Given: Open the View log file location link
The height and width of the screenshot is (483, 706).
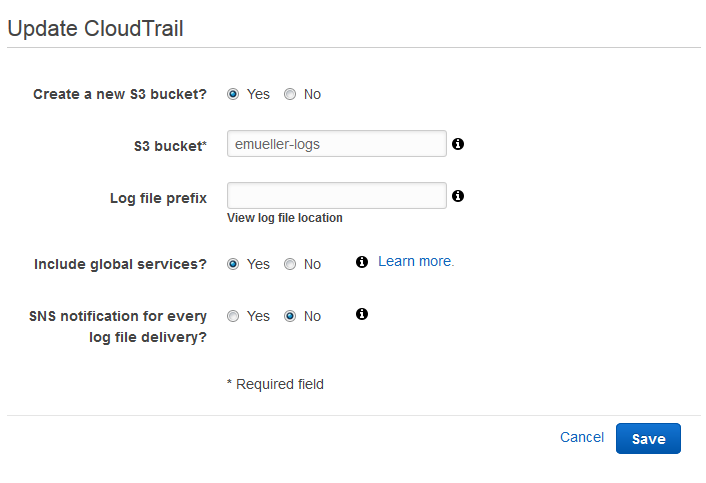Looking at the screenshot, I should coord(285,218).
